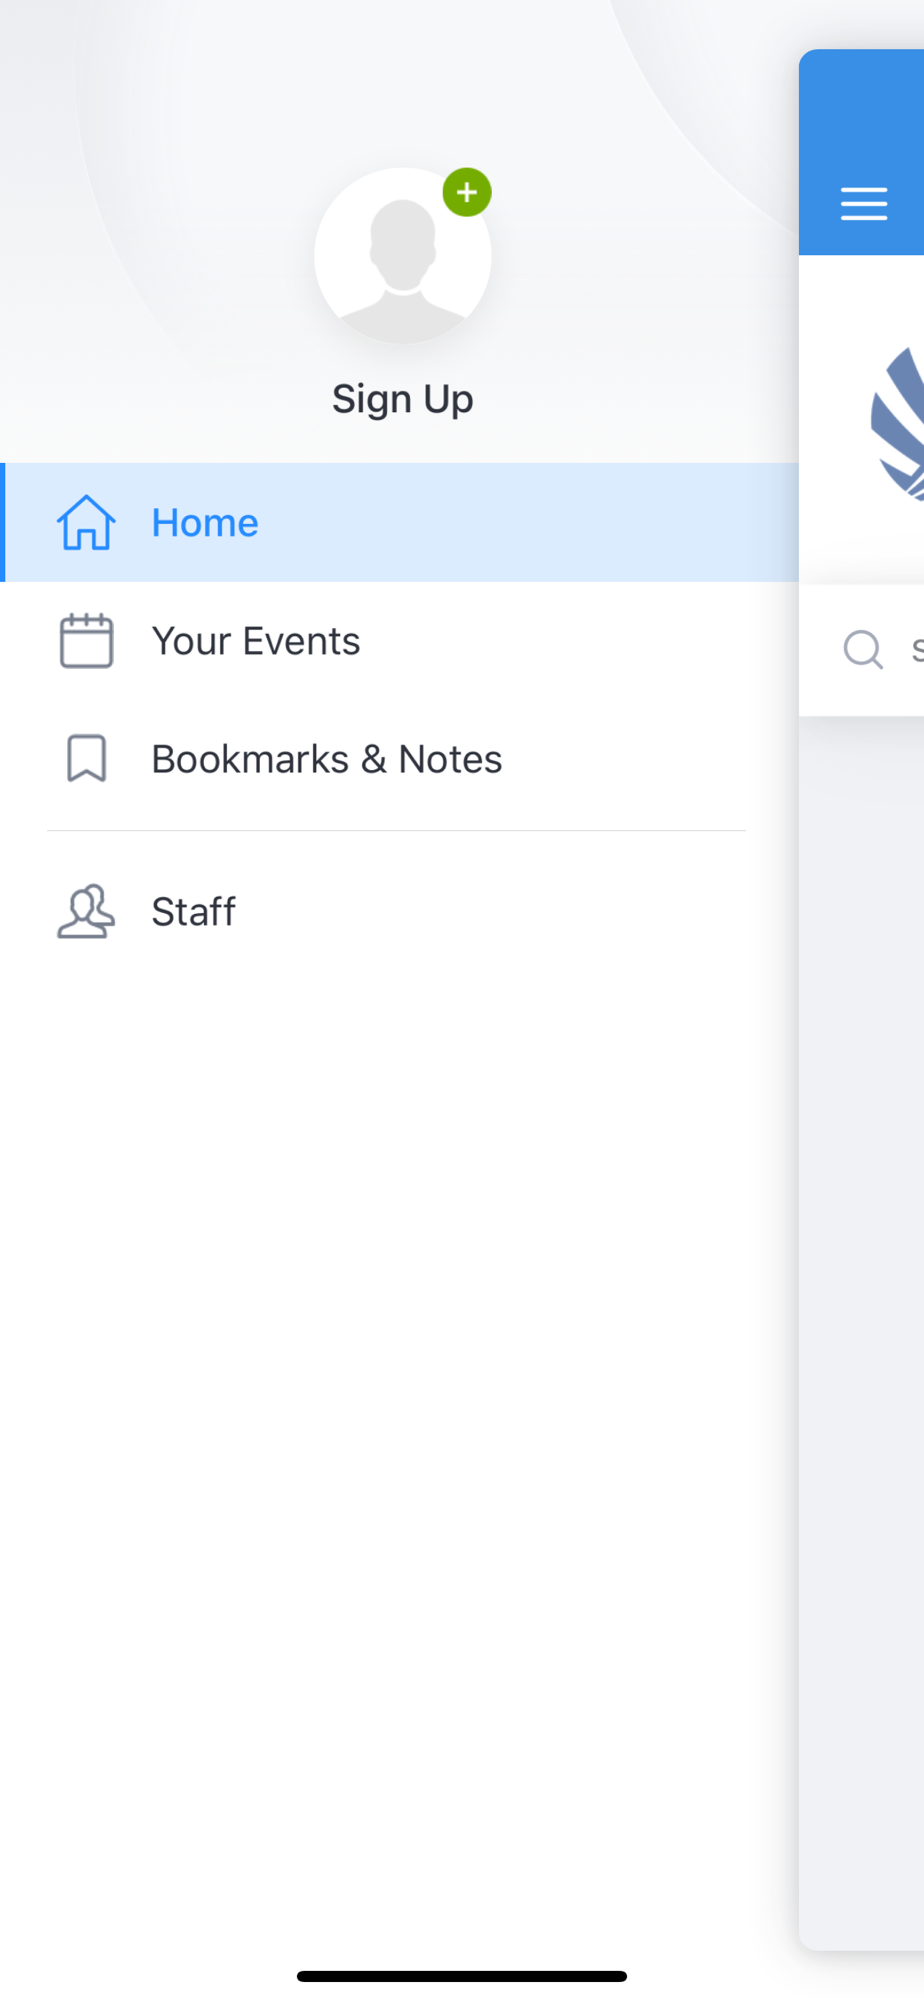
Task: Click the Home house icon
Action: tap(86, 523)
